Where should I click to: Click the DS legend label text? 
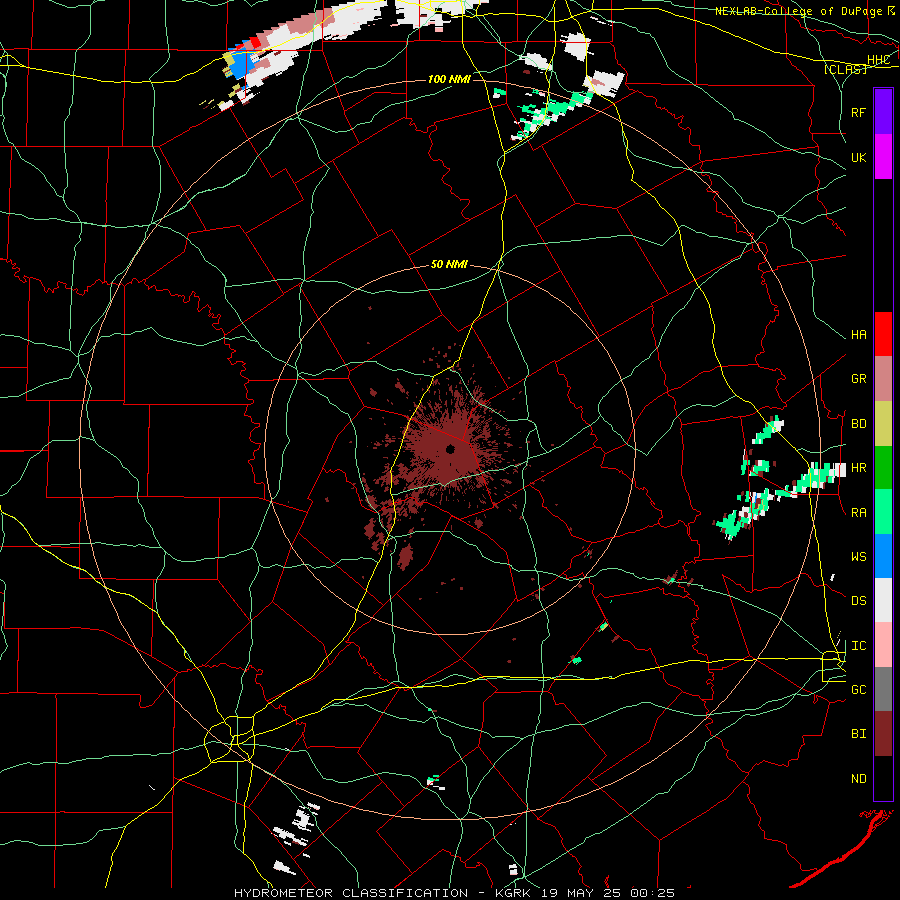click(x=859, y=601)
